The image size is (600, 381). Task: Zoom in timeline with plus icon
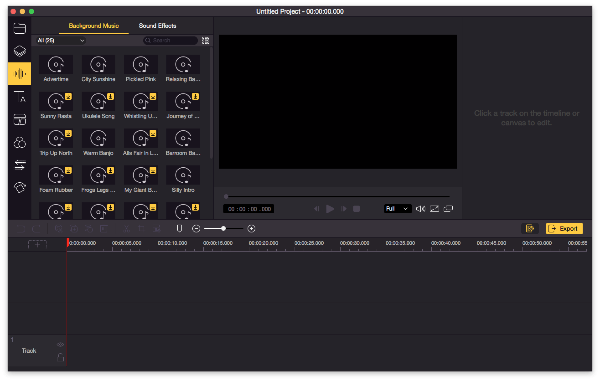point(251,229)
